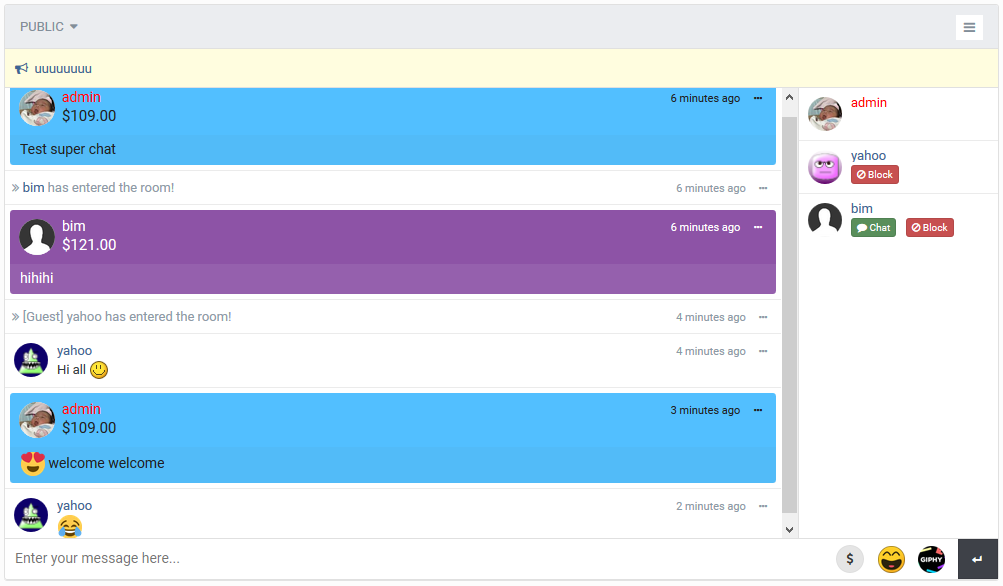
Task: Open the hamburger menu icon
Action: [x=969, y=27]
